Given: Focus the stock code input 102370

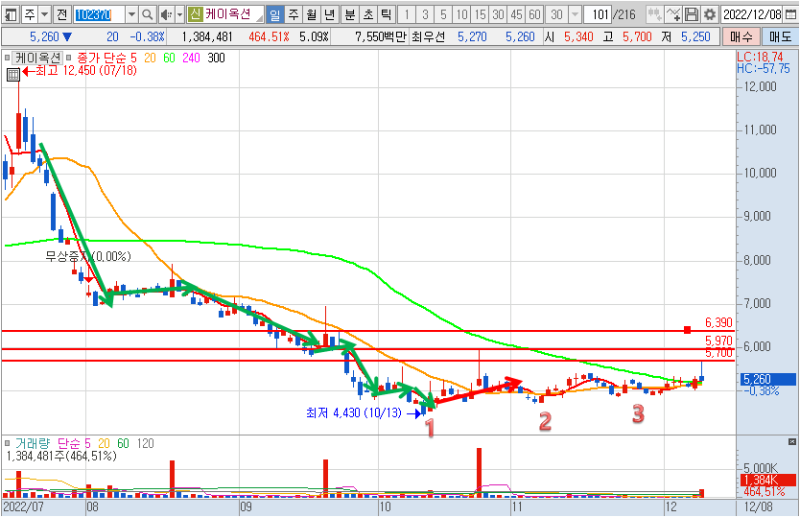Looking at the screenshot, I should (x=99, y=14).
